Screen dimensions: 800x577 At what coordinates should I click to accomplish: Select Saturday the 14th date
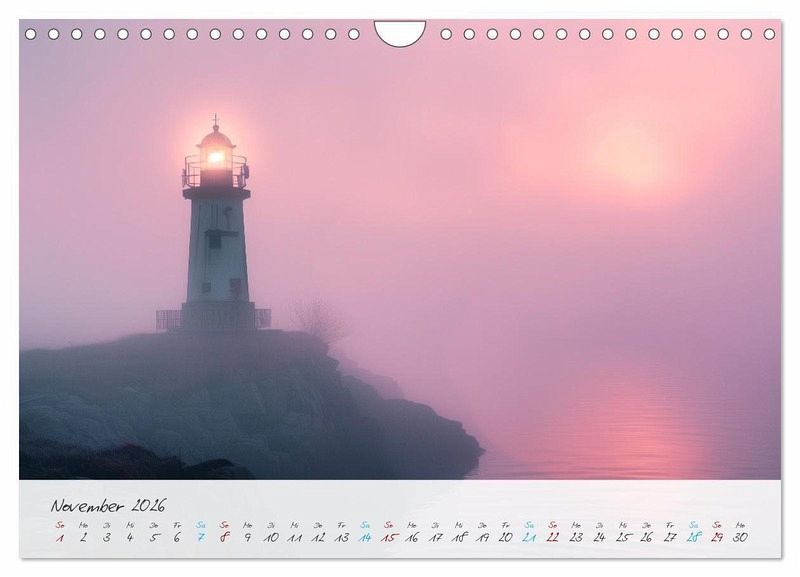pyautogui.click(x=365, y=537)
